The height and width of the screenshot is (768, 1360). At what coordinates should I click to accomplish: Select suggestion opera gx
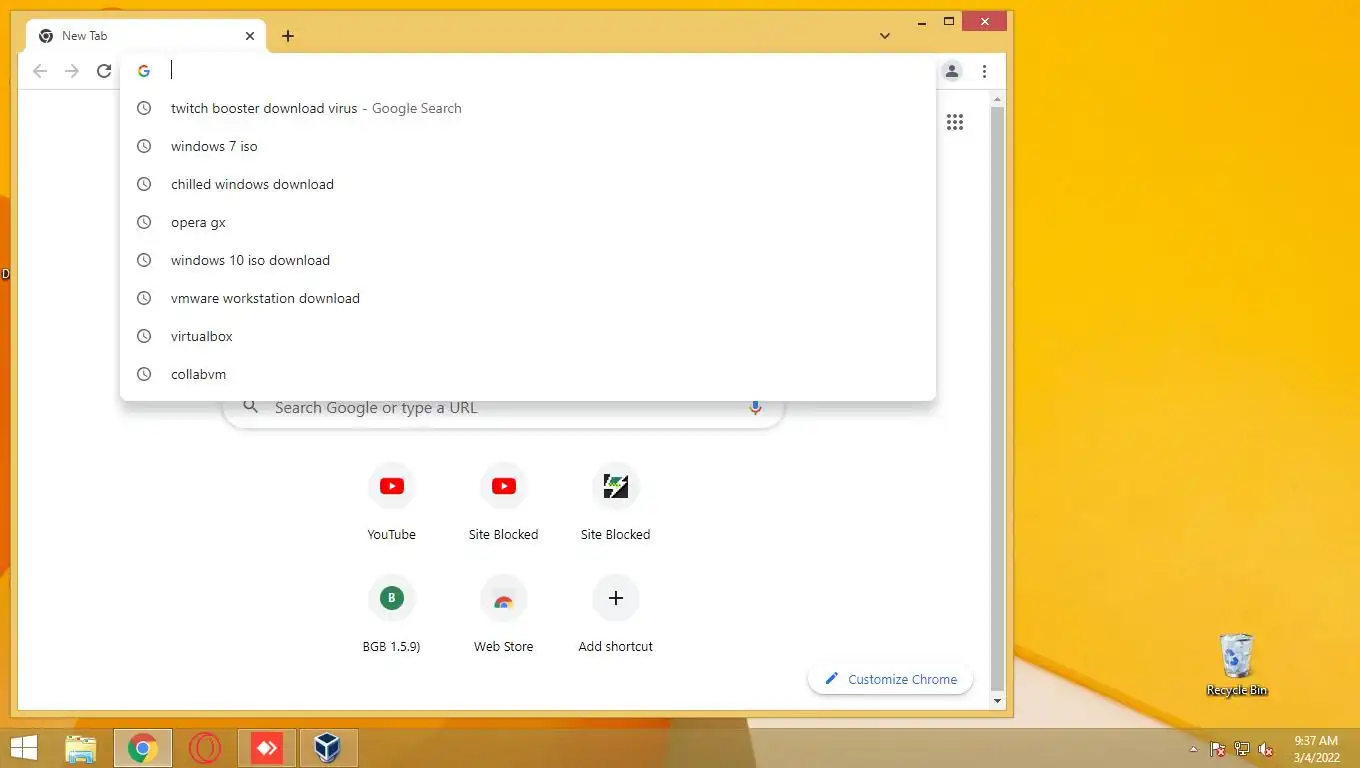tap(528, 222)
